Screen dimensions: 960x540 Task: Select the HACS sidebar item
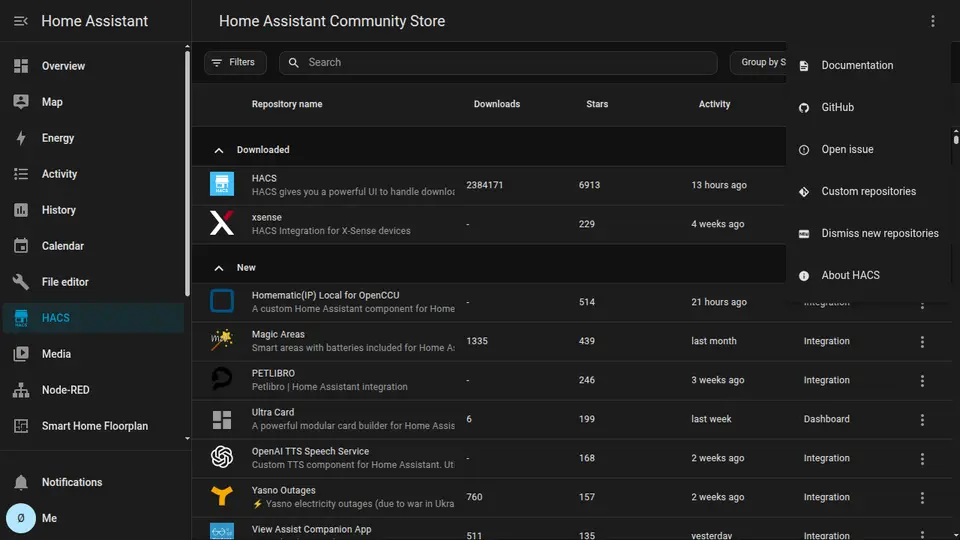(93, 318)
